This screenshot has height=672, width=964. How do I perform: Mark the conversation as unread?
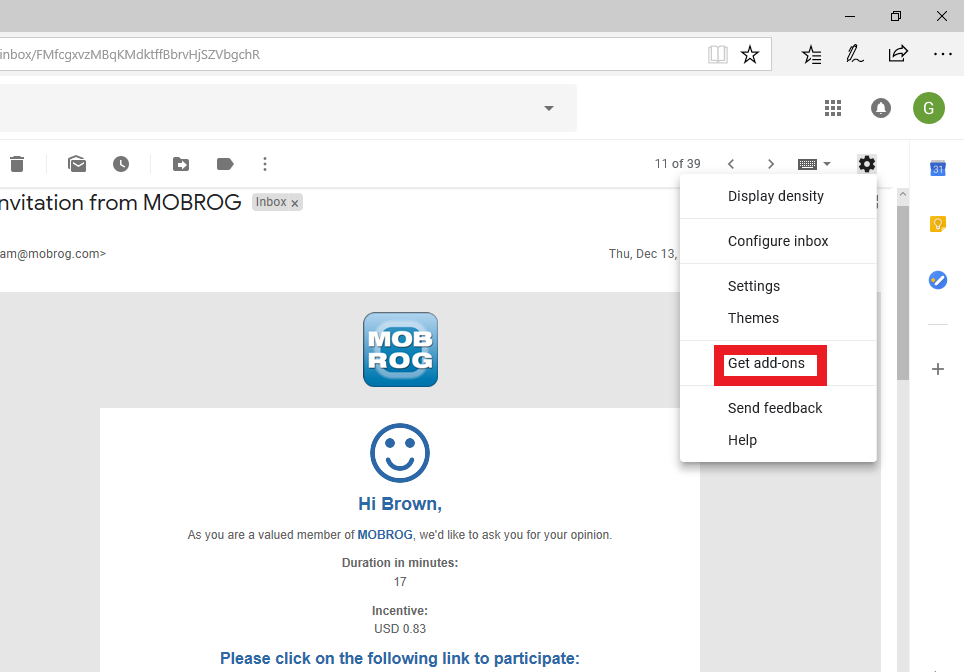[x=77, y=163]
